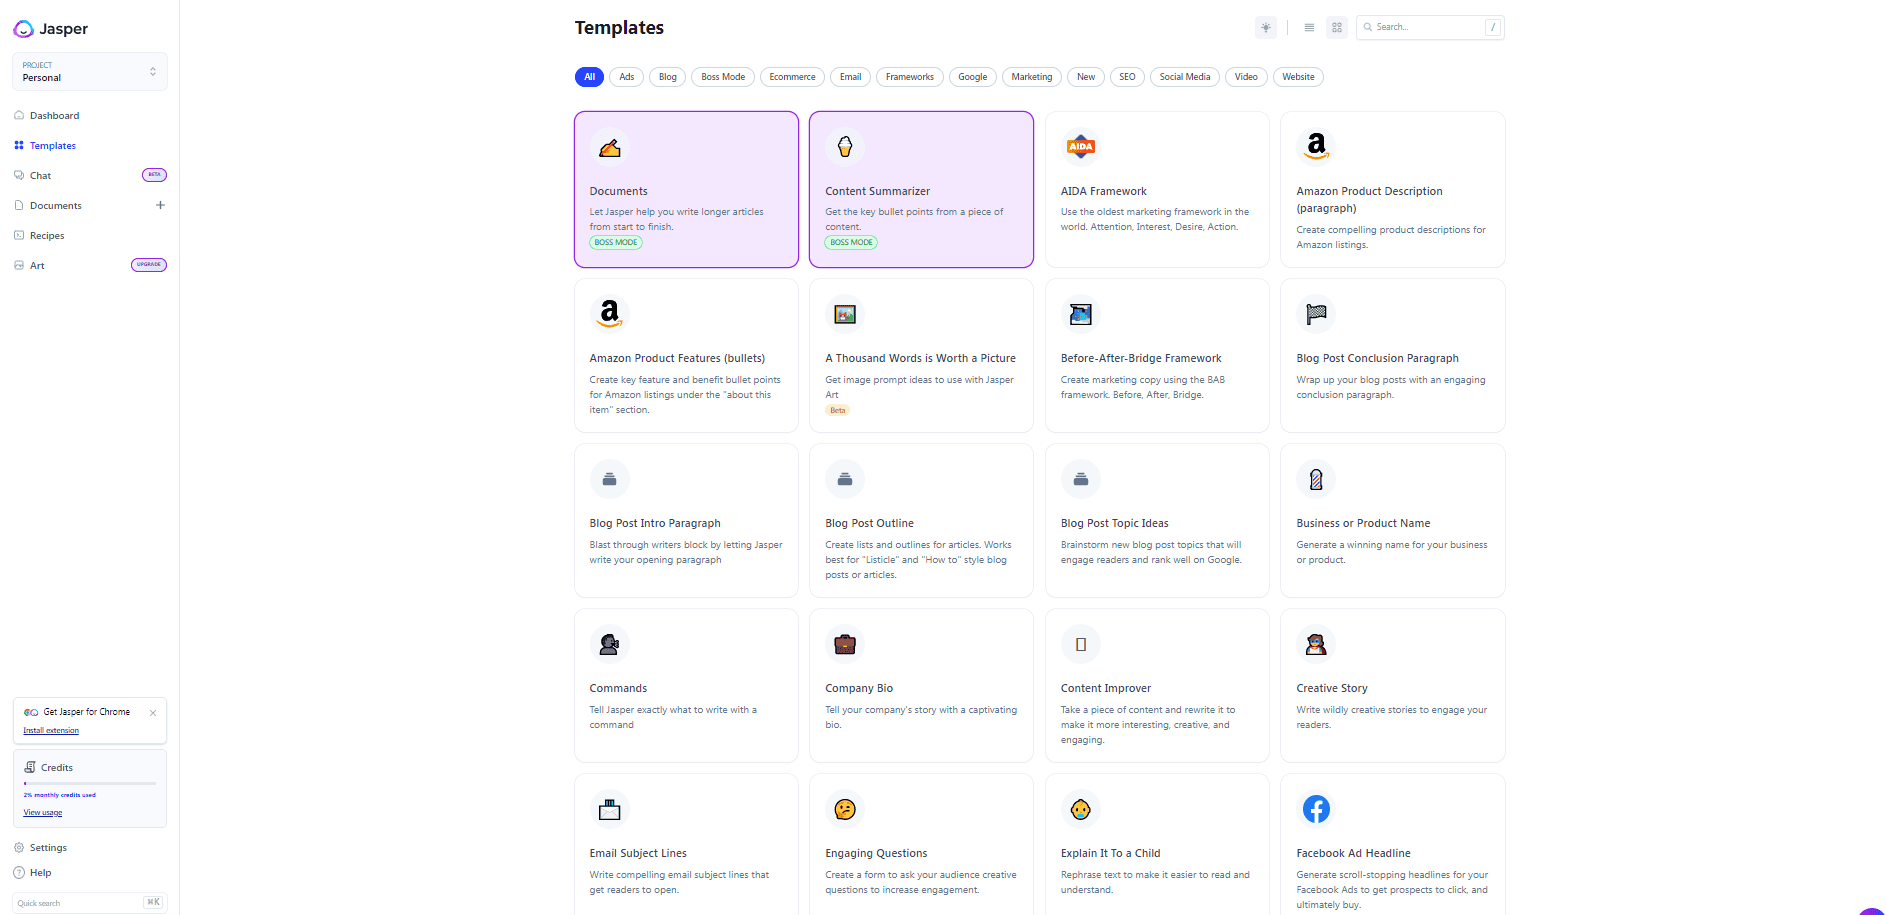Open Documents in the sidebar

55,206
